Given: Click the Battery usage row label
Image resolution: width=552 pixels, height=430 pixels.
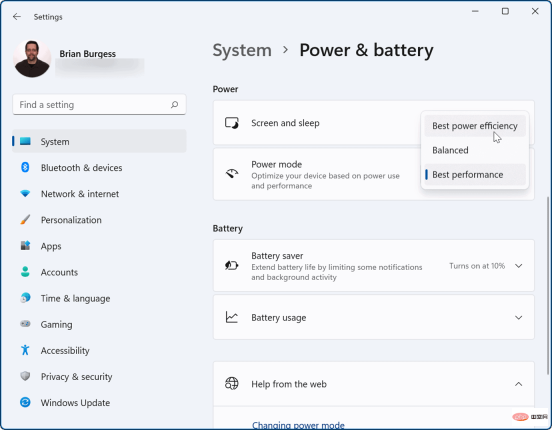Looking at the screenshot, I should pyautogui.click(x=278, y=318).
